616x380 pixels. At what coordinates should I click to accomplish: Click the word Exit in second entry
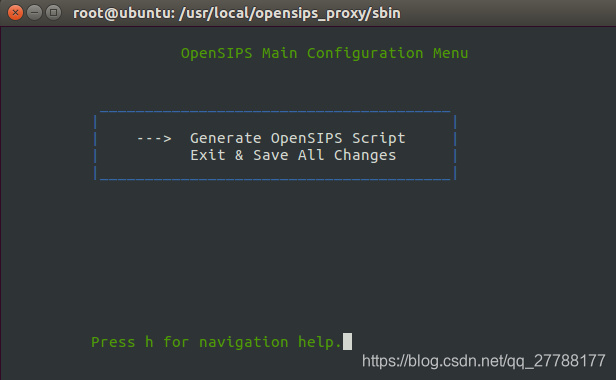pyautogui.click(x=208, y=155)
